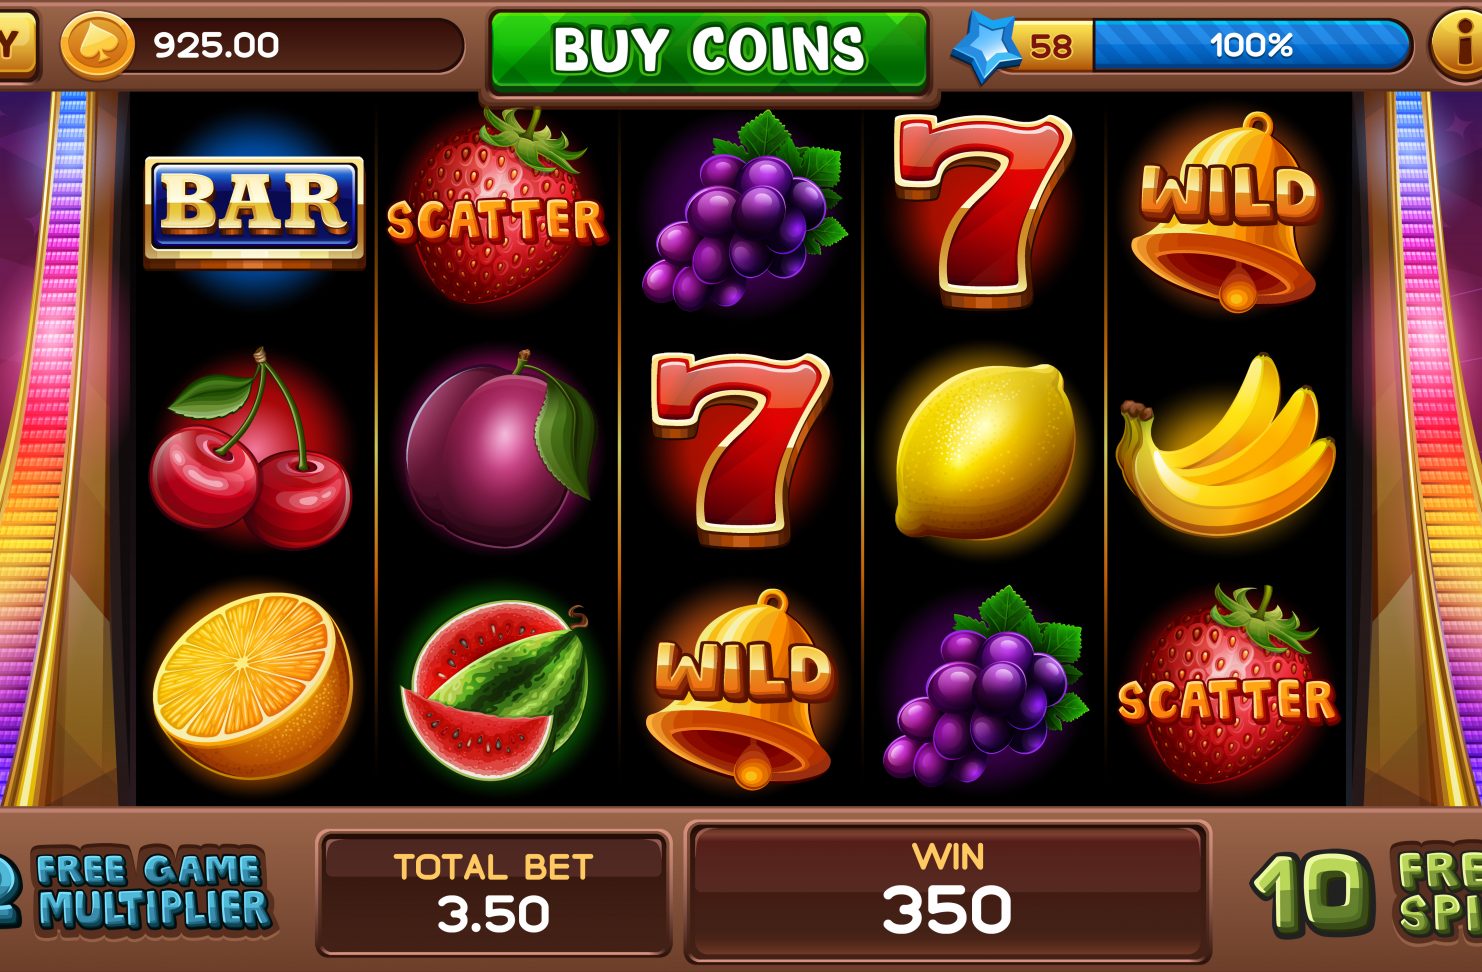This screenshot has height=972, width=1482.
Task: Select the red 7 in the center reel
Action: coord(740,448)
